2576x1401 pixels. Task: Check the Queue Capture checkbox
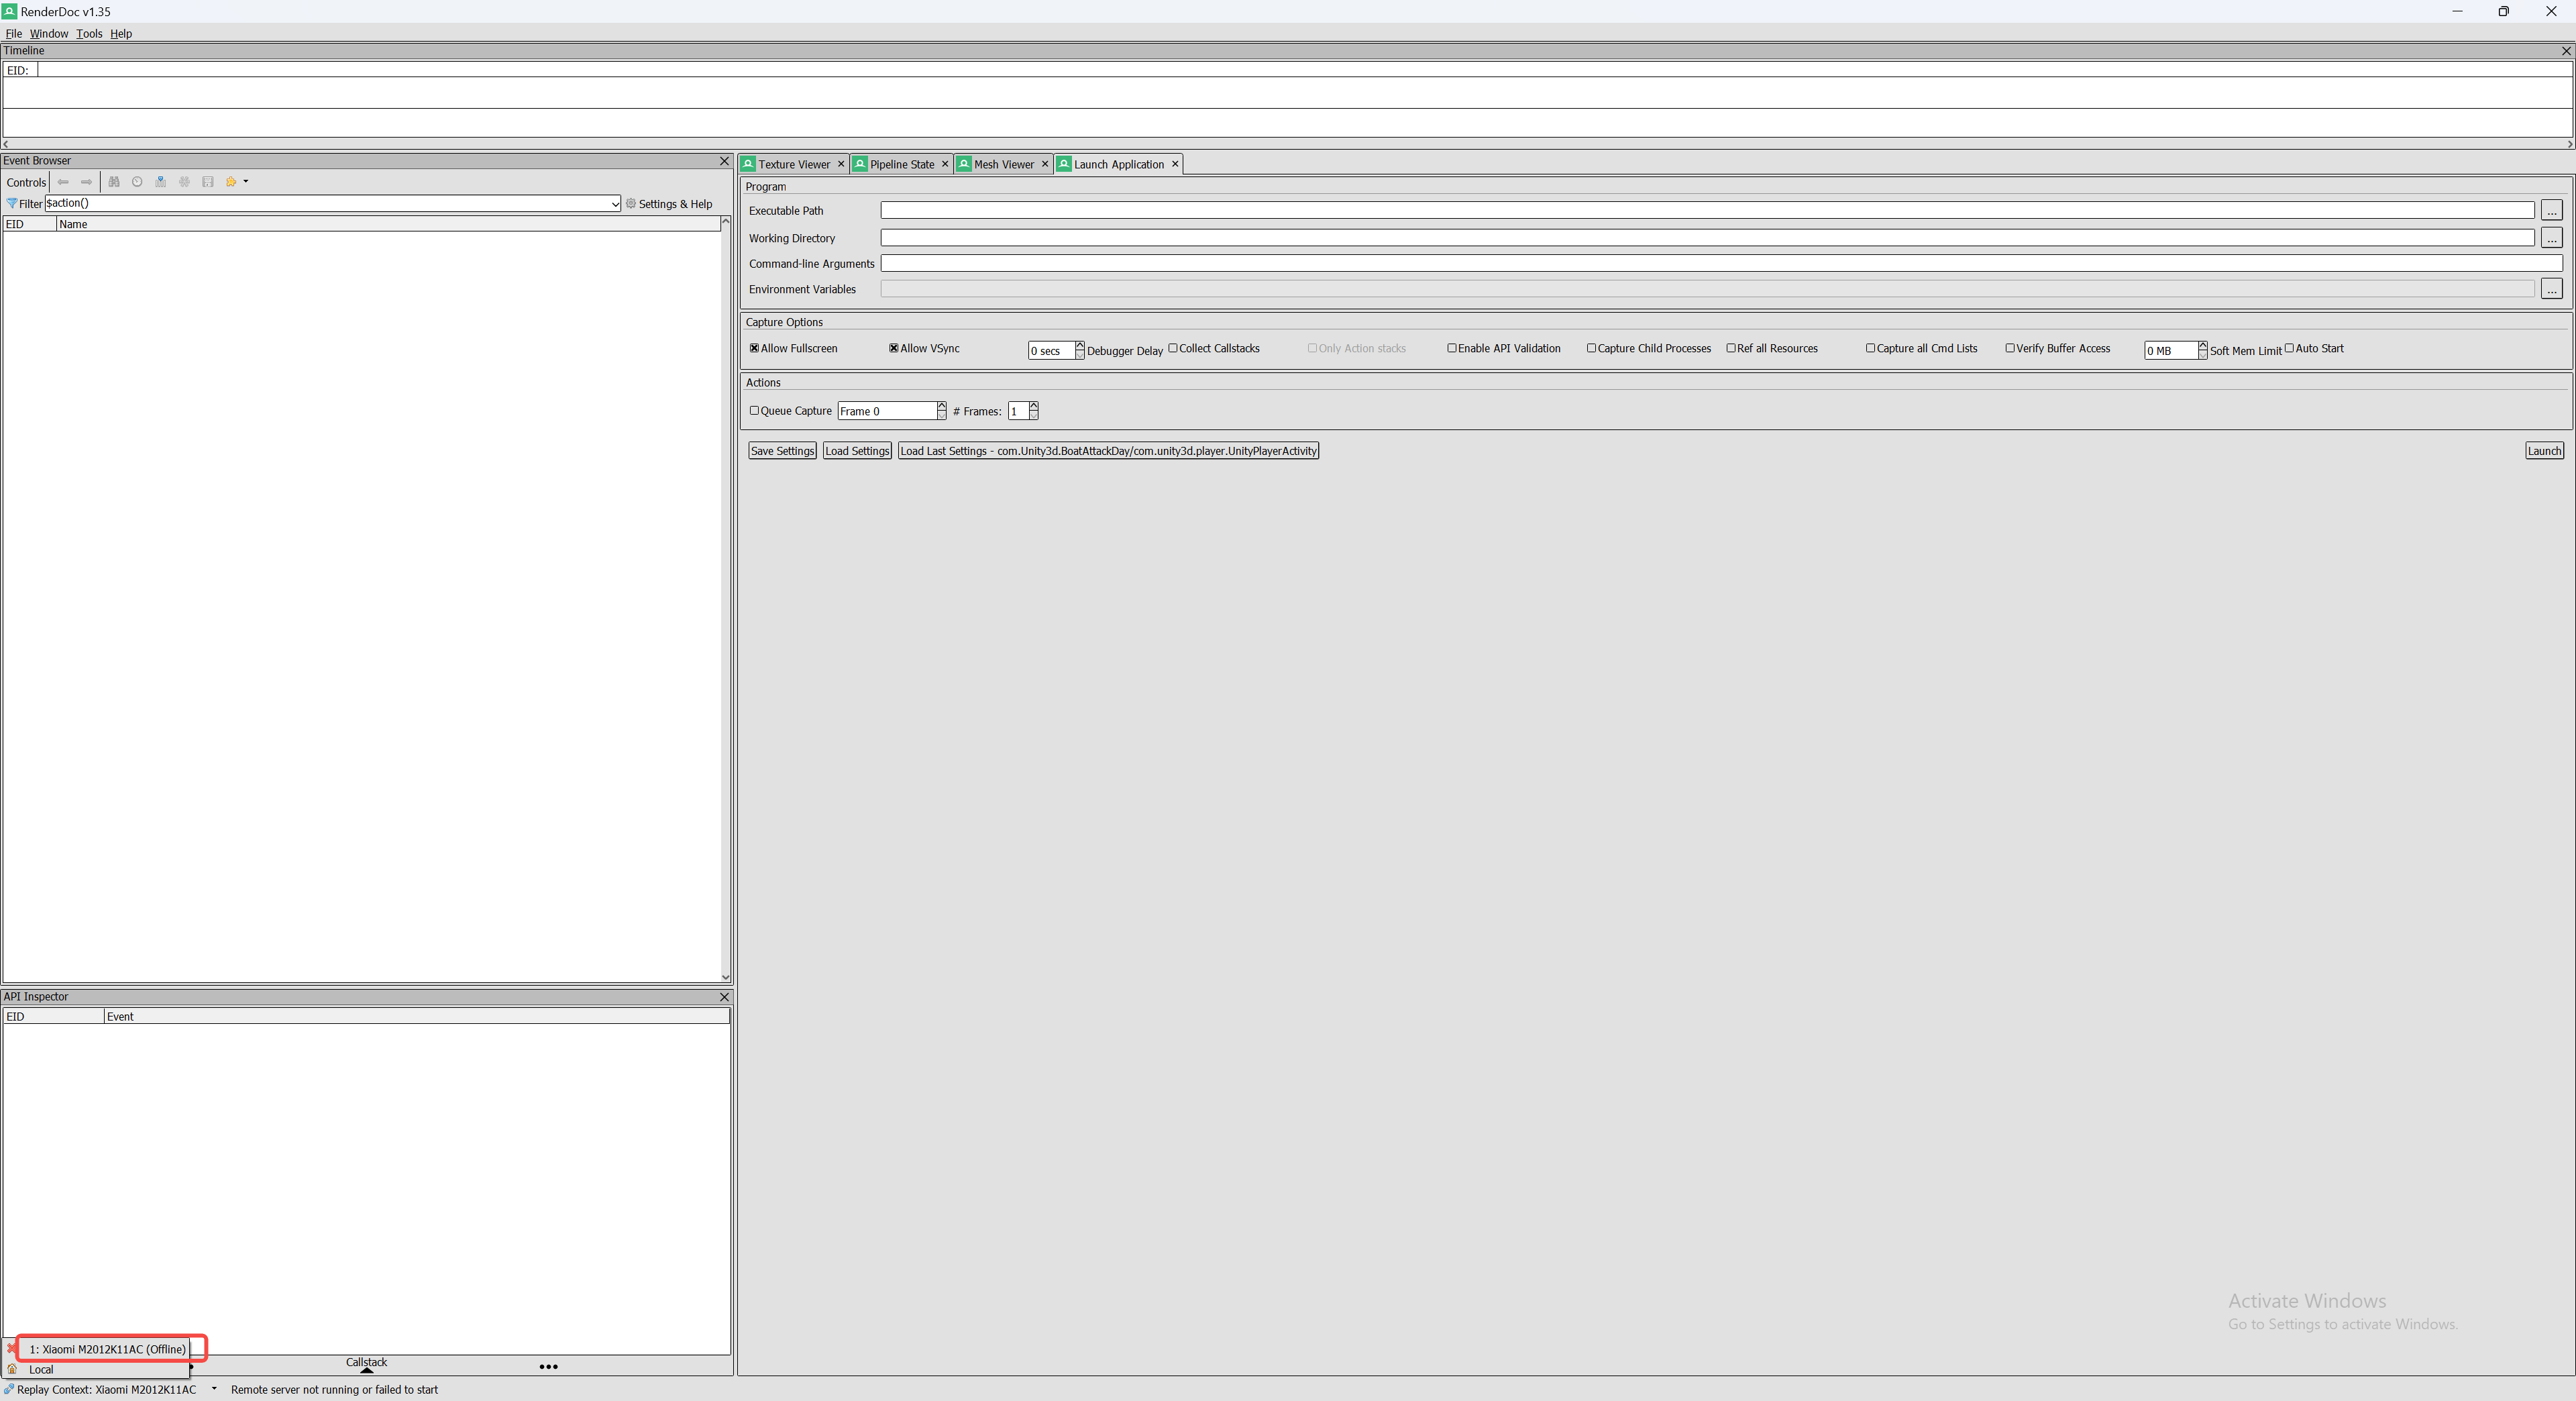click(x=754, y=411)
